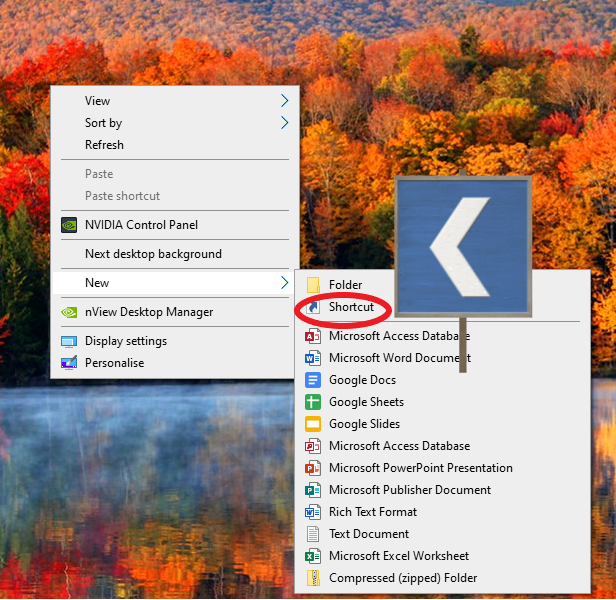Click the second Microsoft Access Database icon
Screen dimensions: 616x600
tap(313, 446)
